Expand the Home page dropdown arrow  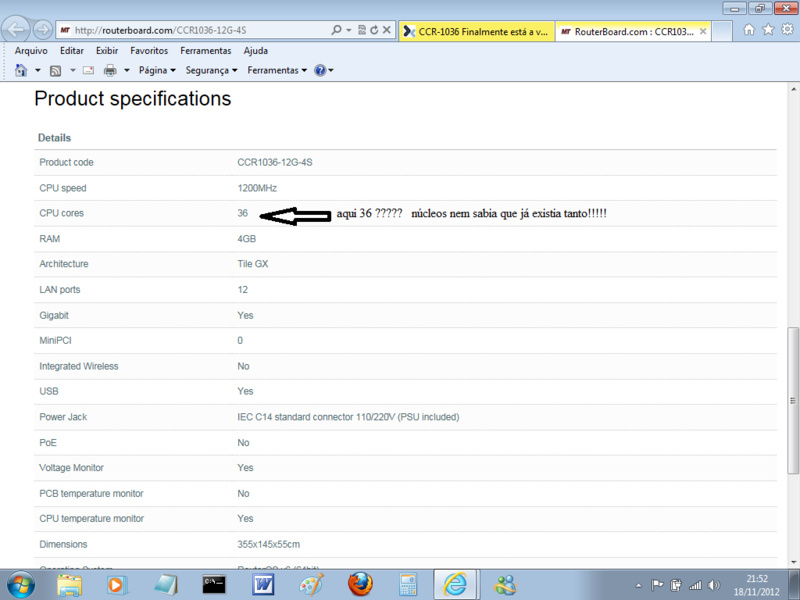coord(37,70)
